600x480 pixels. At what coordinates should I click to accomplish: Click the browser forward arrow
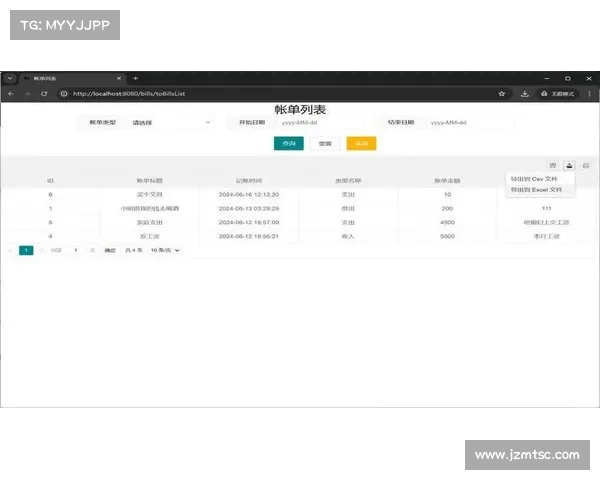pos(28,94)
